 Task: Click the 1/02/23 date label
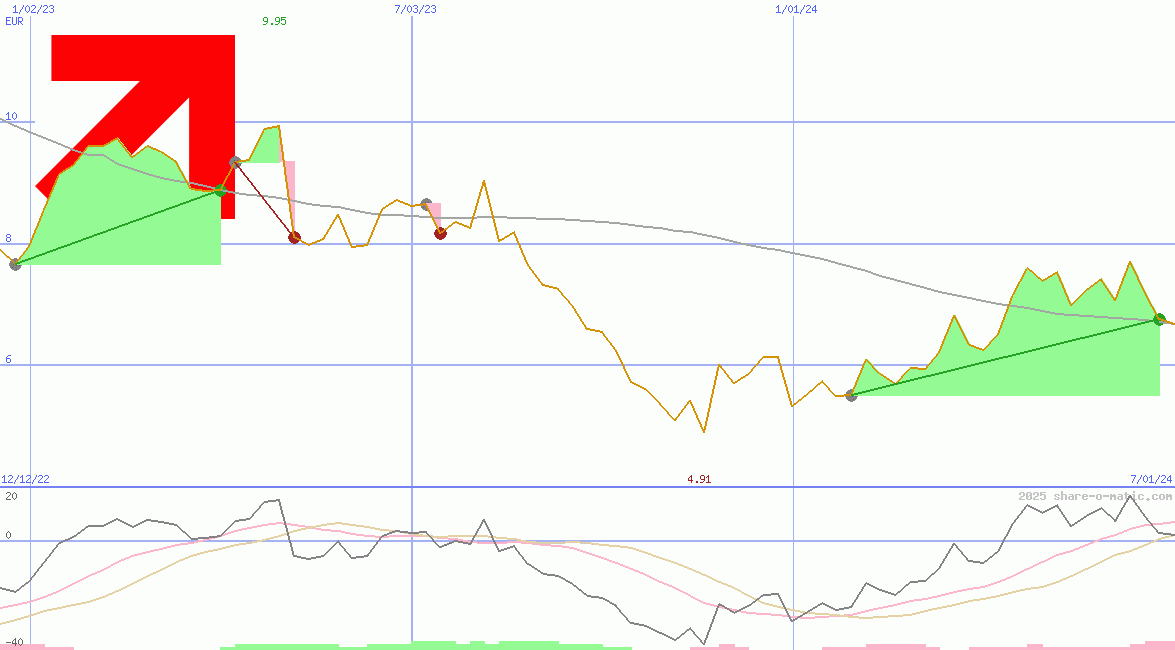33,9
